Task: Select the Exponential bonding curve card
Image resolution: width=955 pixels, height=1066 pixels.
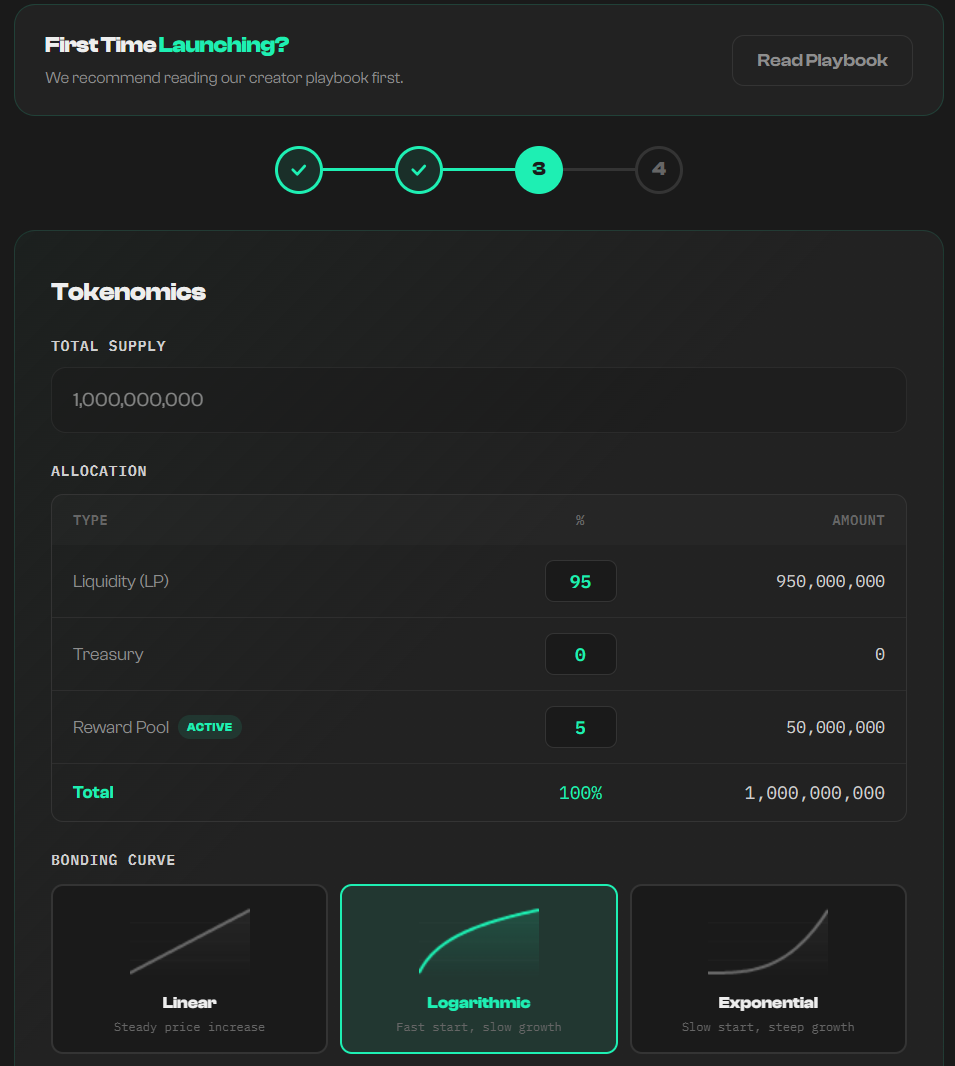Action: 768,968
